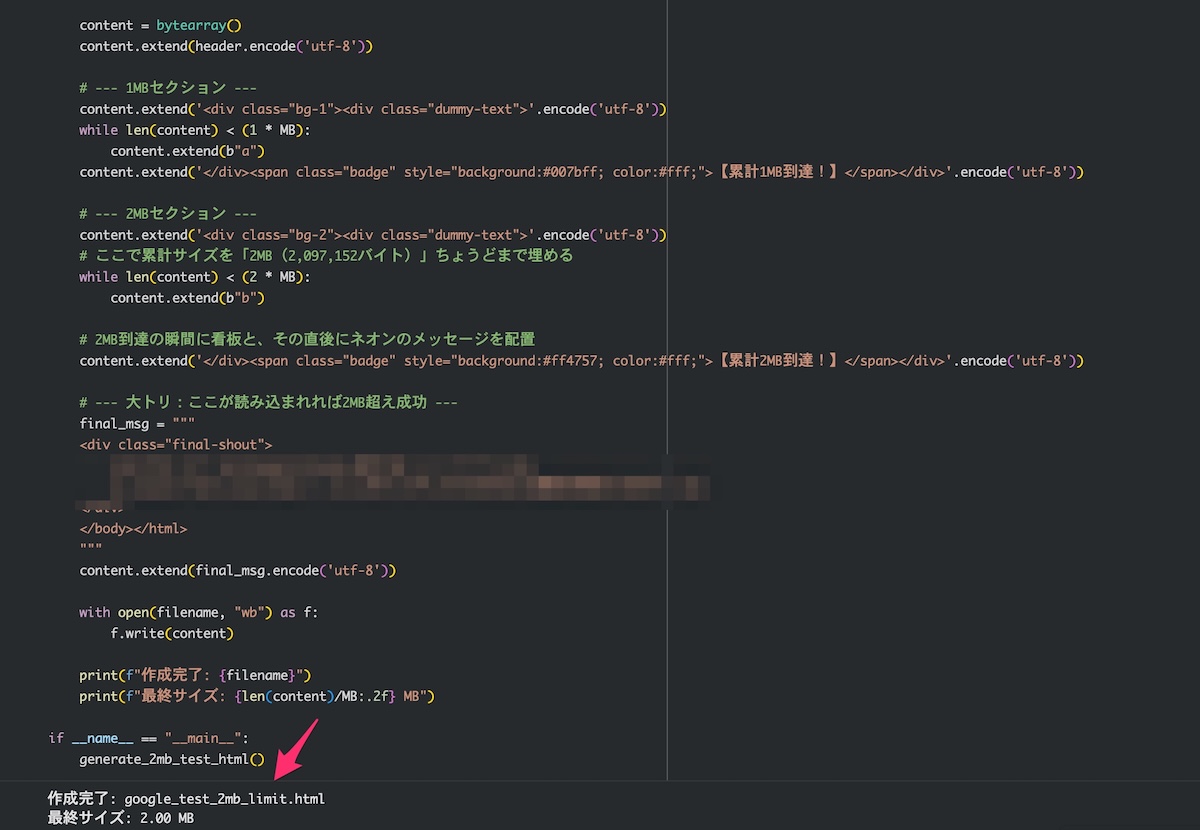
Task: Click the '# --- 1MBセクション ---' comment
Action: pyautogui.click(x=168, y=88)
